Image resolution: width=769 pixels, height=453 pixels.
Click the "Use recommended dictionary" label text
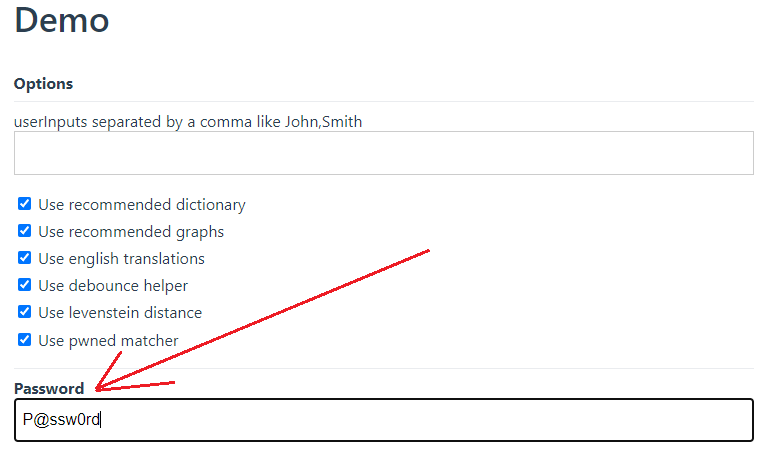pos(141,205)
